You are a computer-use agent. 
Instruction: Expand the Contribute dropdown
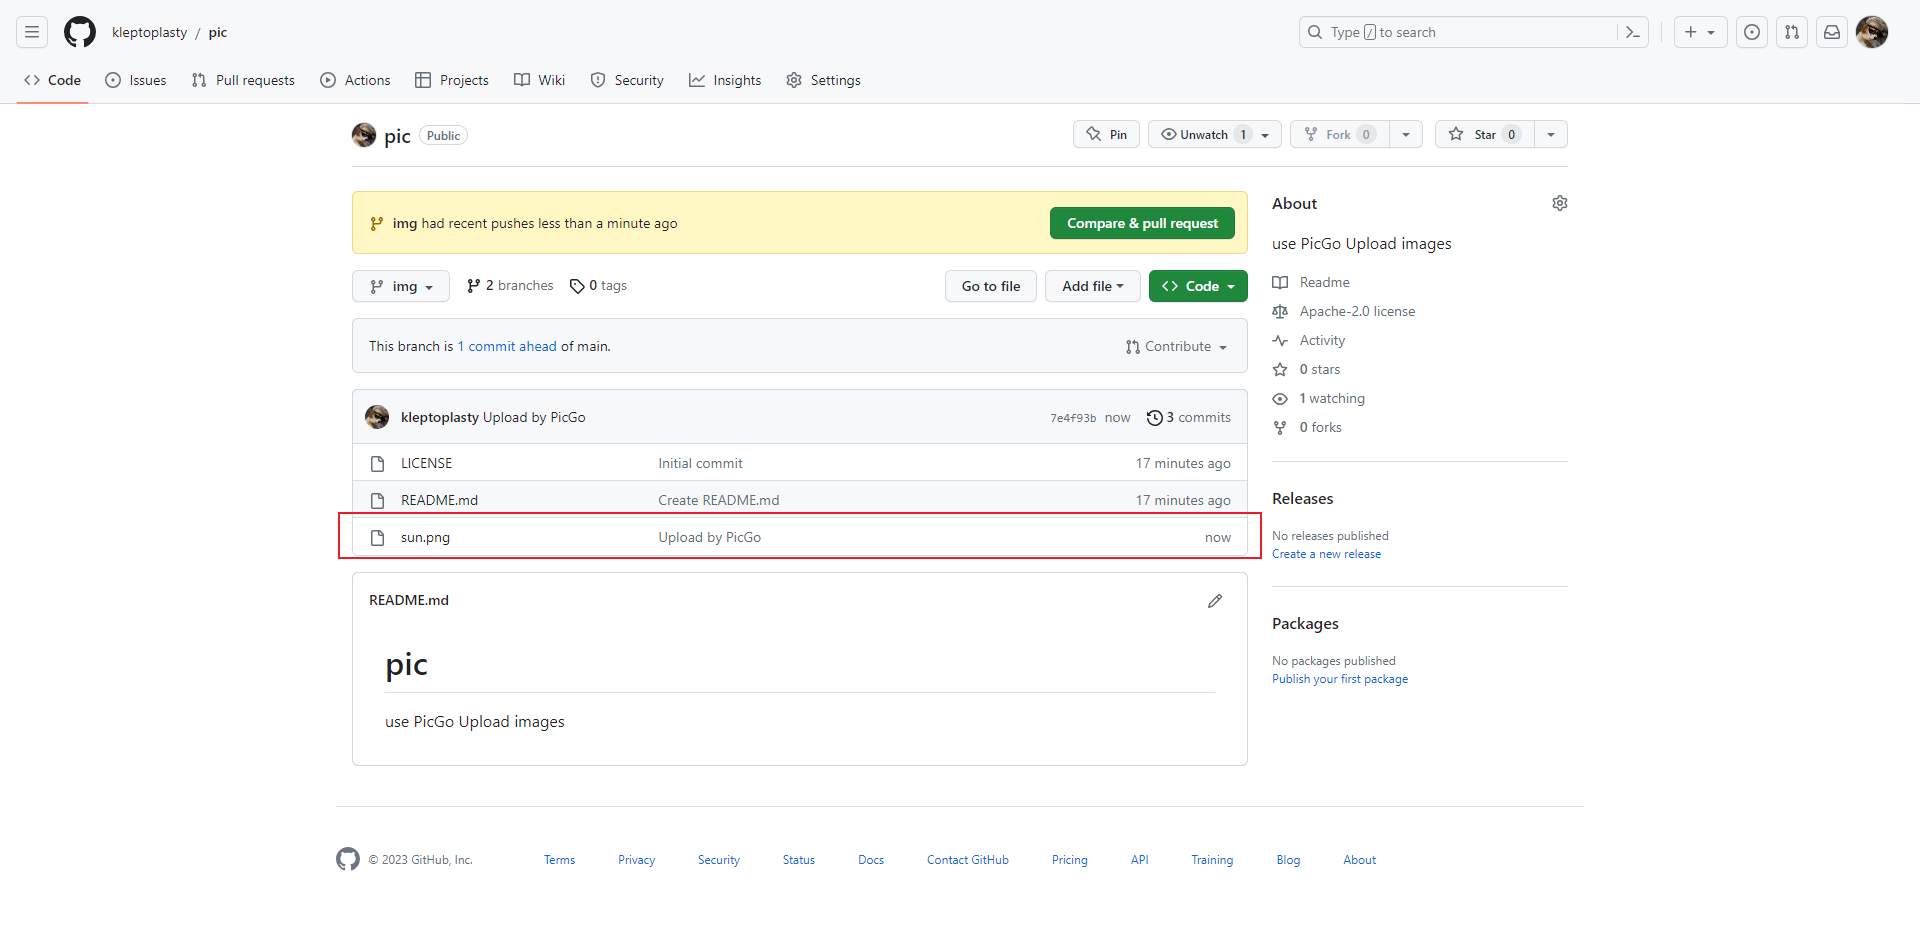(1176, 346)
